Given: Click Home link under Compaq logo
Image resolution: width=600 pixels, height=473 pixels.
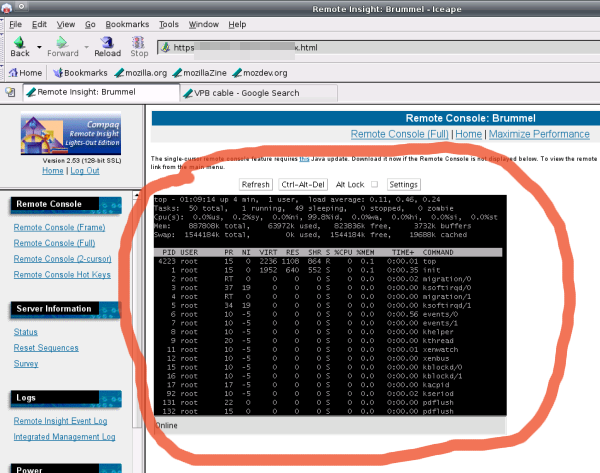Looking at the screenshot, I should [53, 171].
